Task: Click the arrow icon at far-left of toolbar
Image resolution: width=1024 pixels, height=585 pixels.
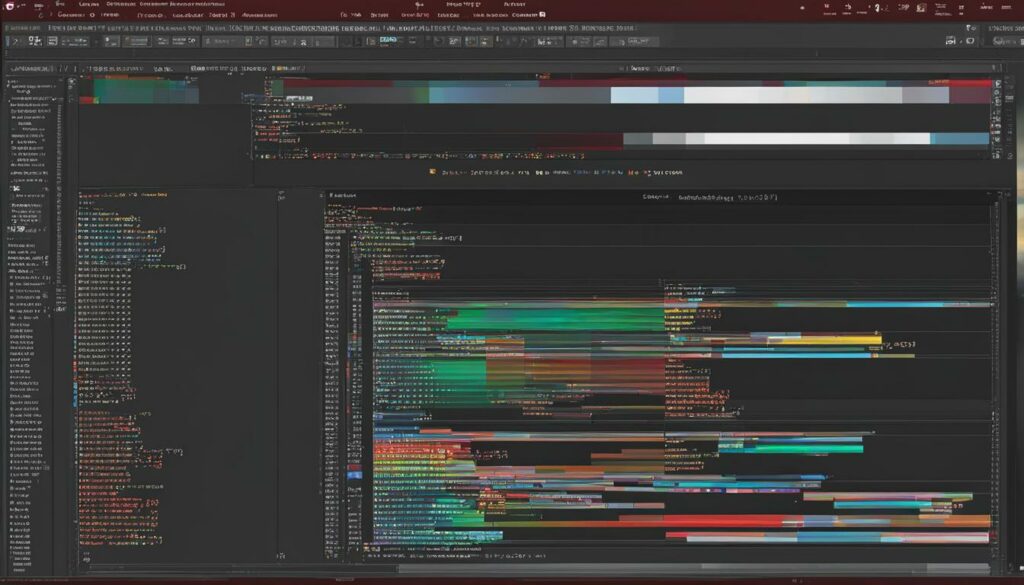Action: tap(15, 41)
